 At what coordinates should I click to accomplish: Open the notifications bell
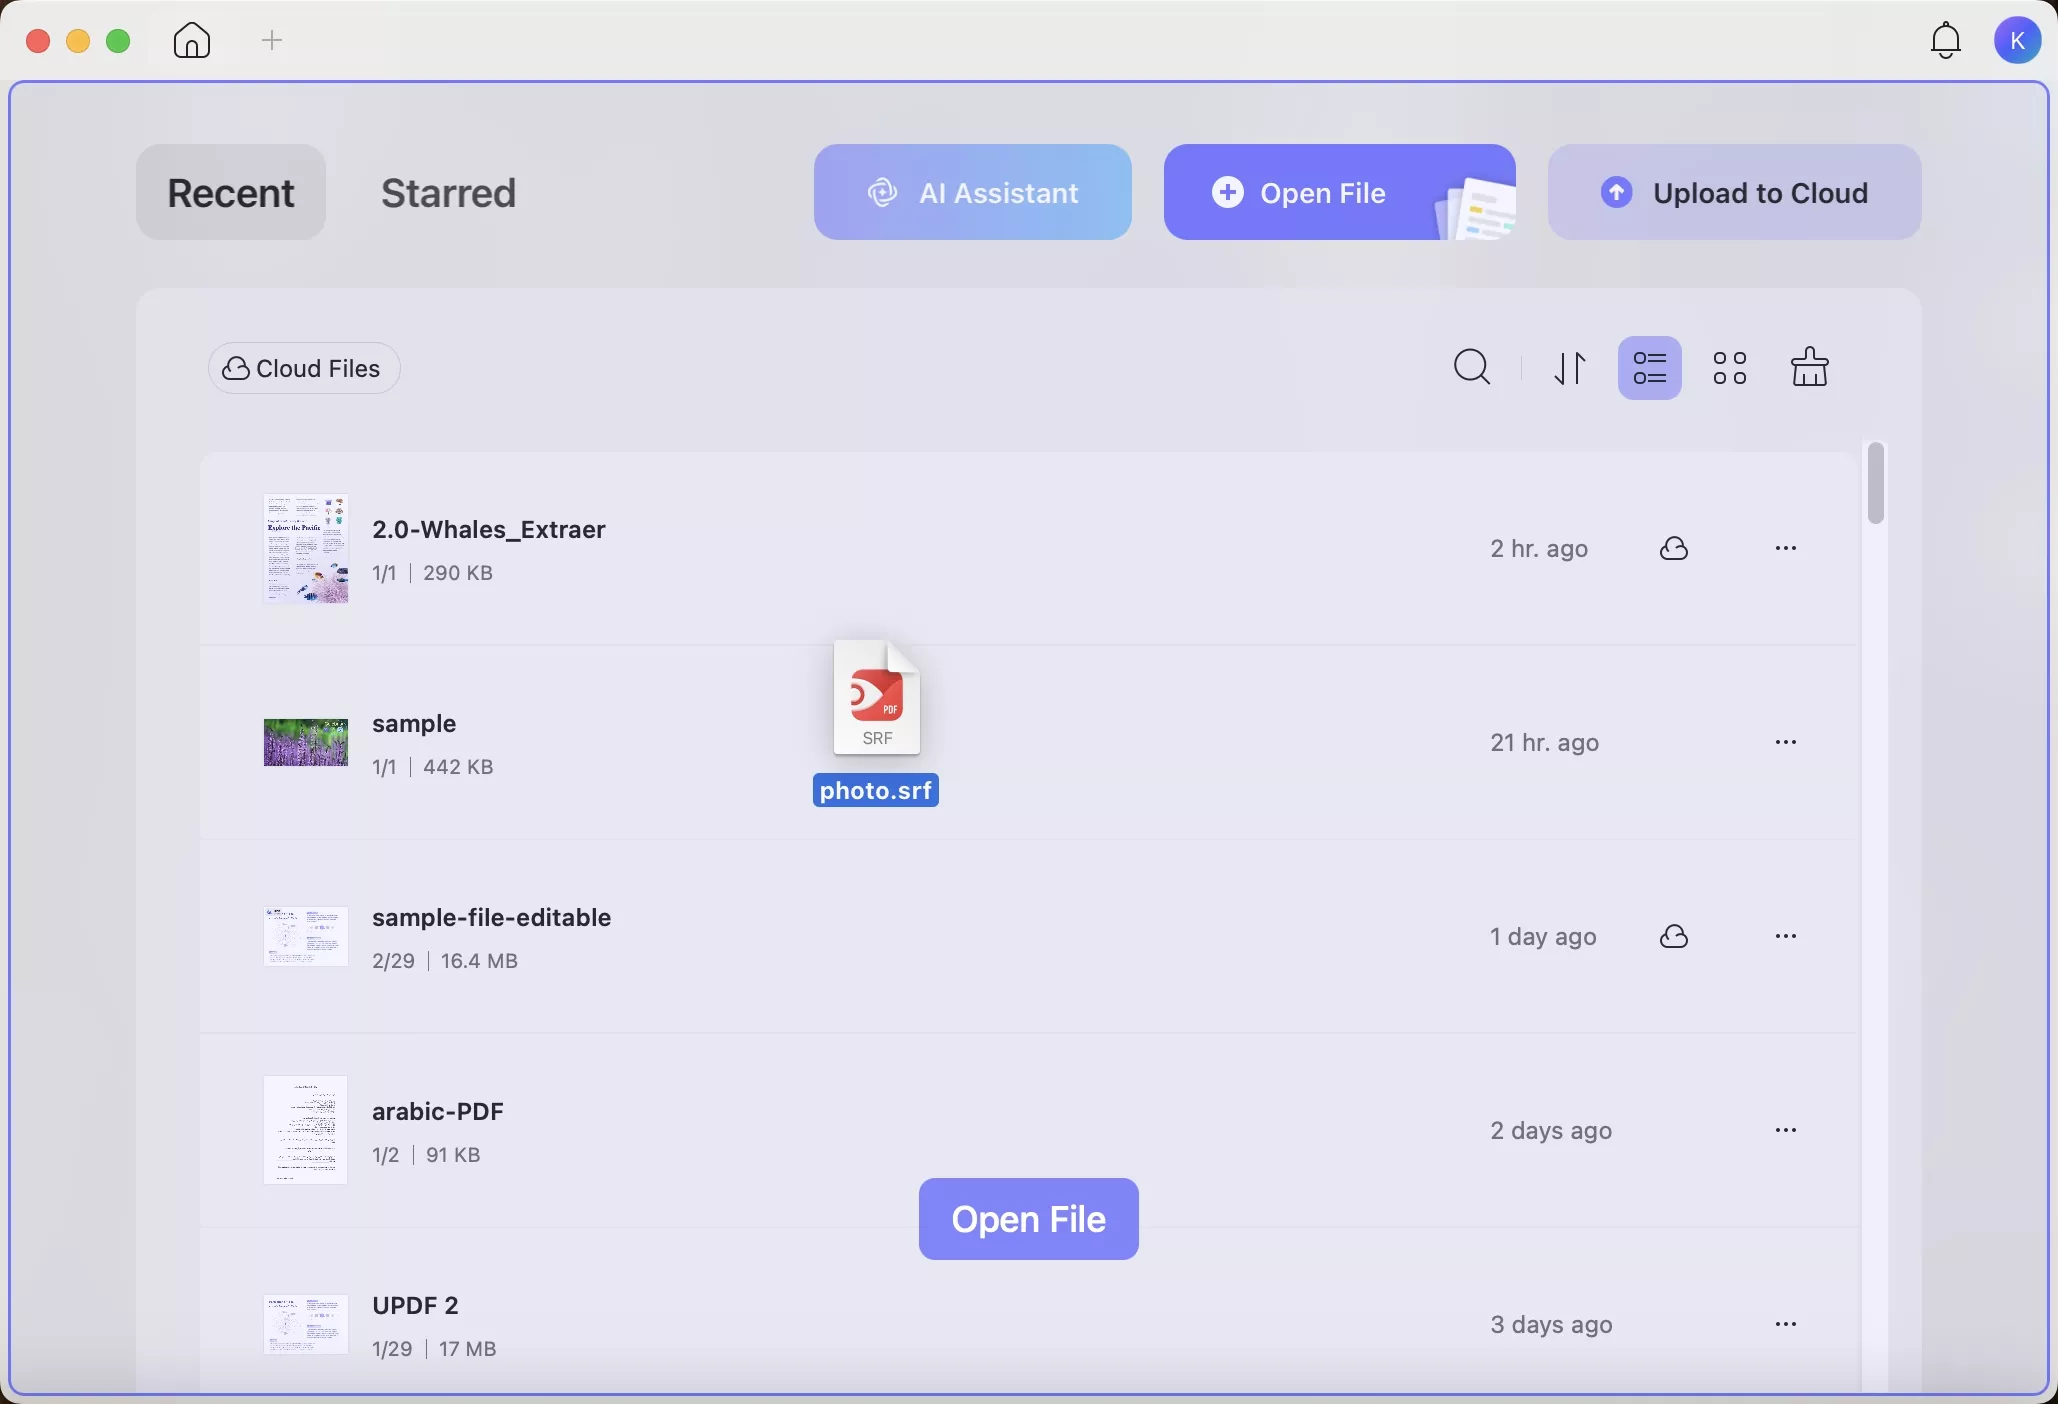[1945, 41]
